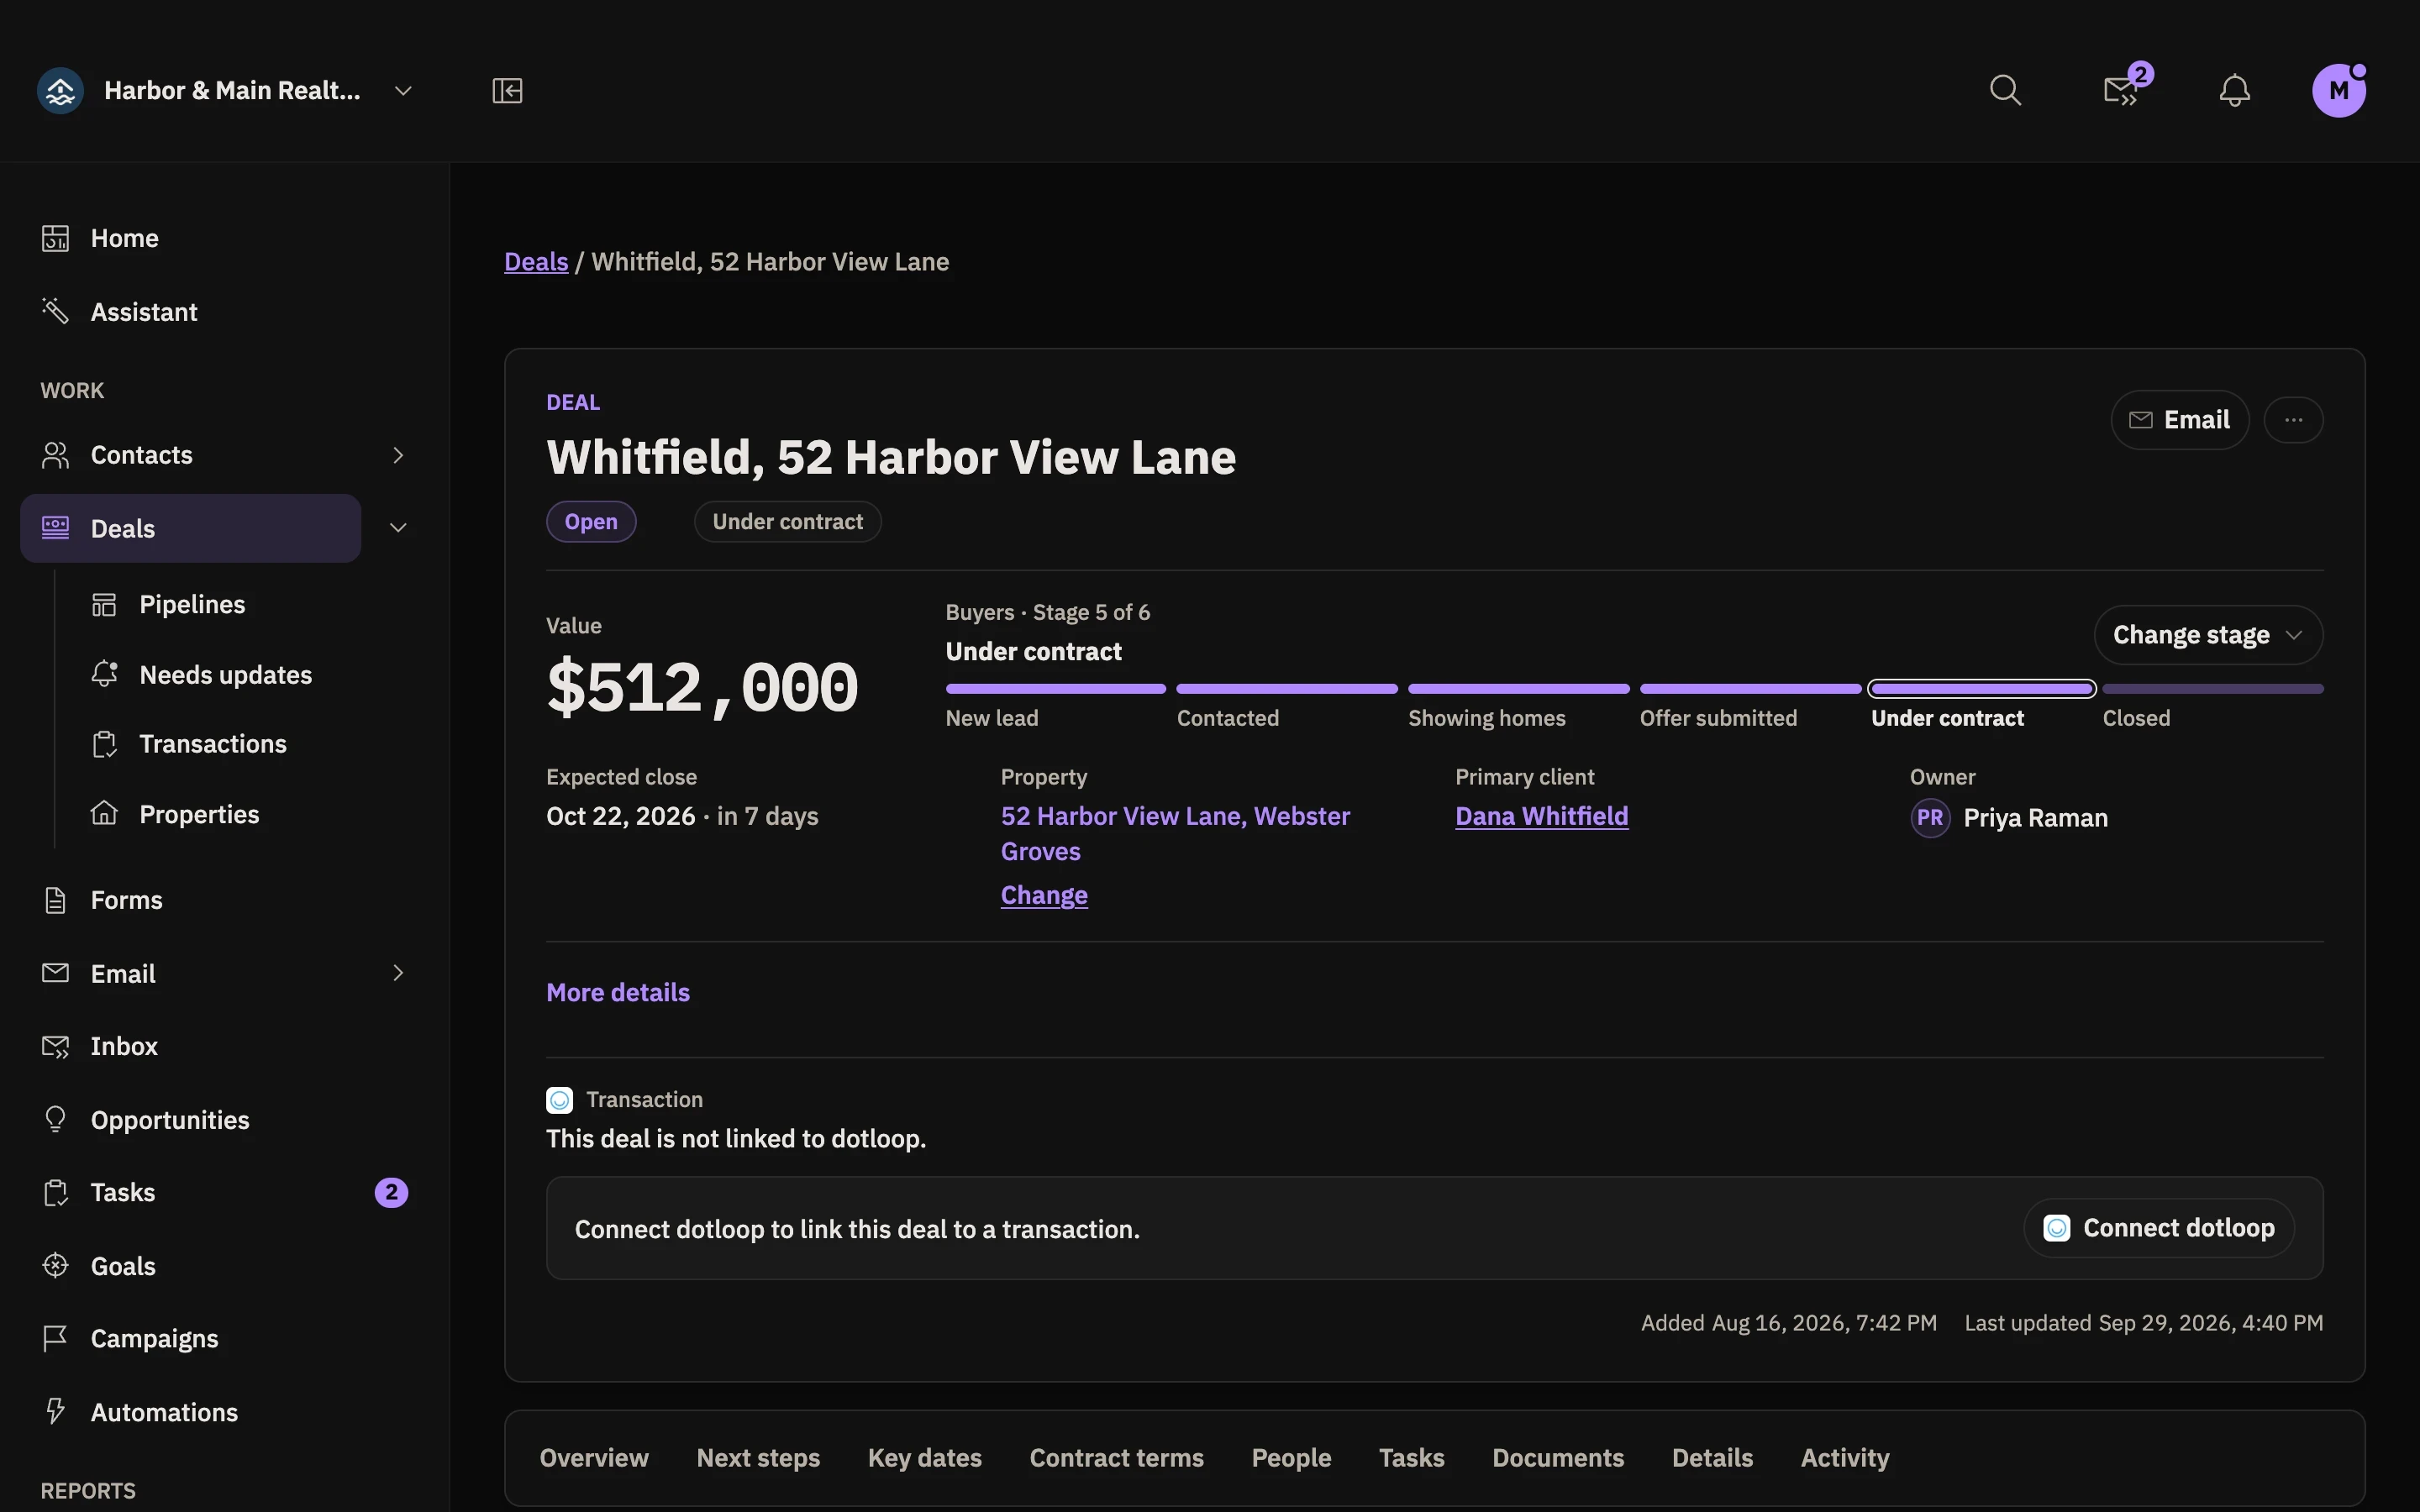Screen dimensions: 2420x1512
Task: Click the Goals target icon
Action: click(x=55, y=1265)
